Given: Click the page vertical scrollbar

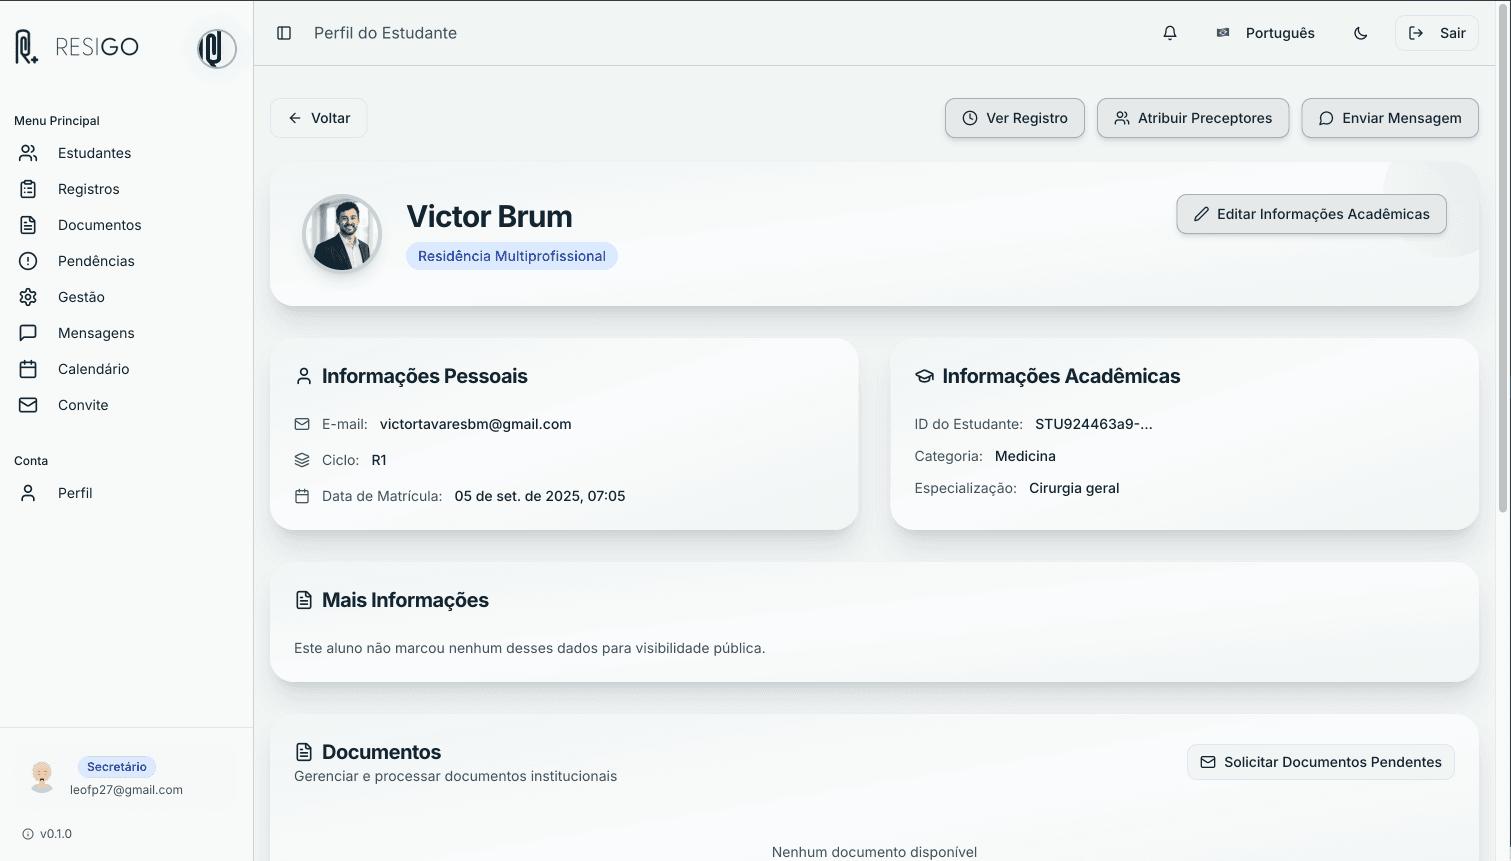Looking at the screenshot, I should pyautogui.click(x=1503, y=256).
